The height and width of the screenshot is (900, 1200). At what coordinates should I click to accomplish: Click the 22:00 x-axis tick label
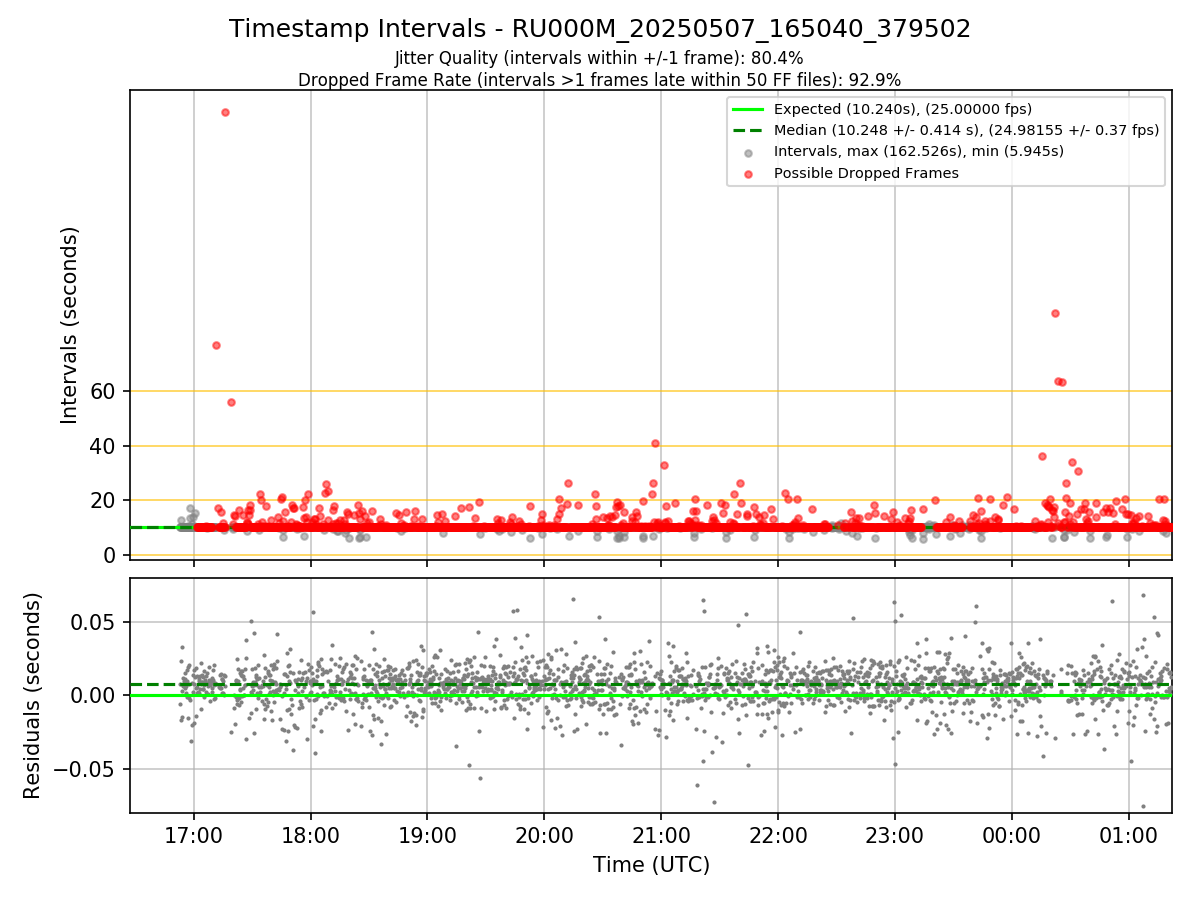pos(778,835)
